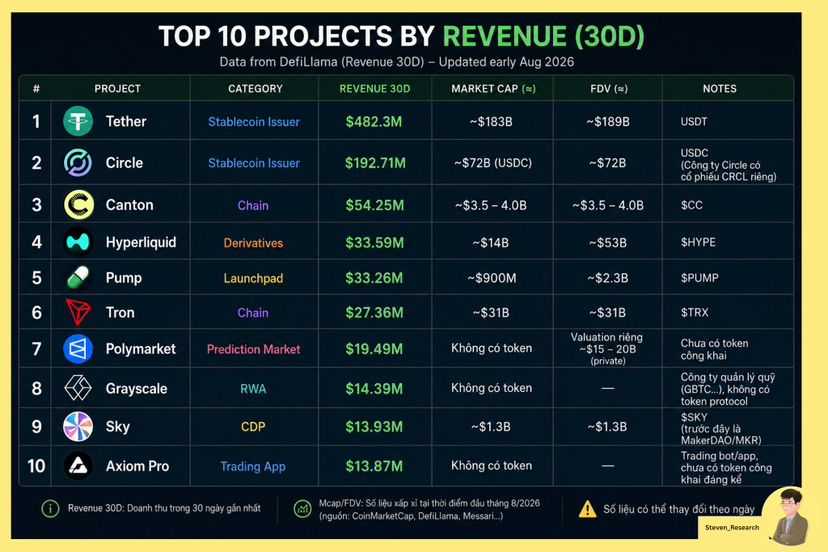This screenshot has height=552, width=828.
Task: Click the Sky logo icon
Action: coord(78,426)
